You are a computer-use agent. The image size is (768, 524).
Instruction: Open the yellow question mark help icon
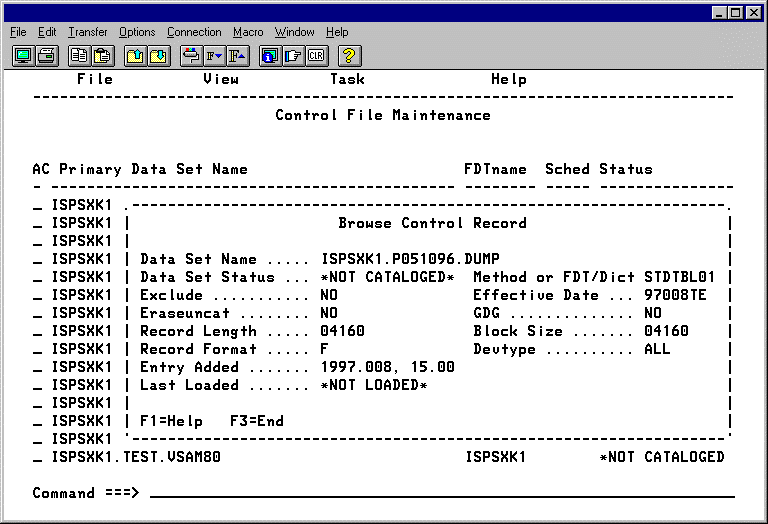pyautogui.click(x=350, y=56)
